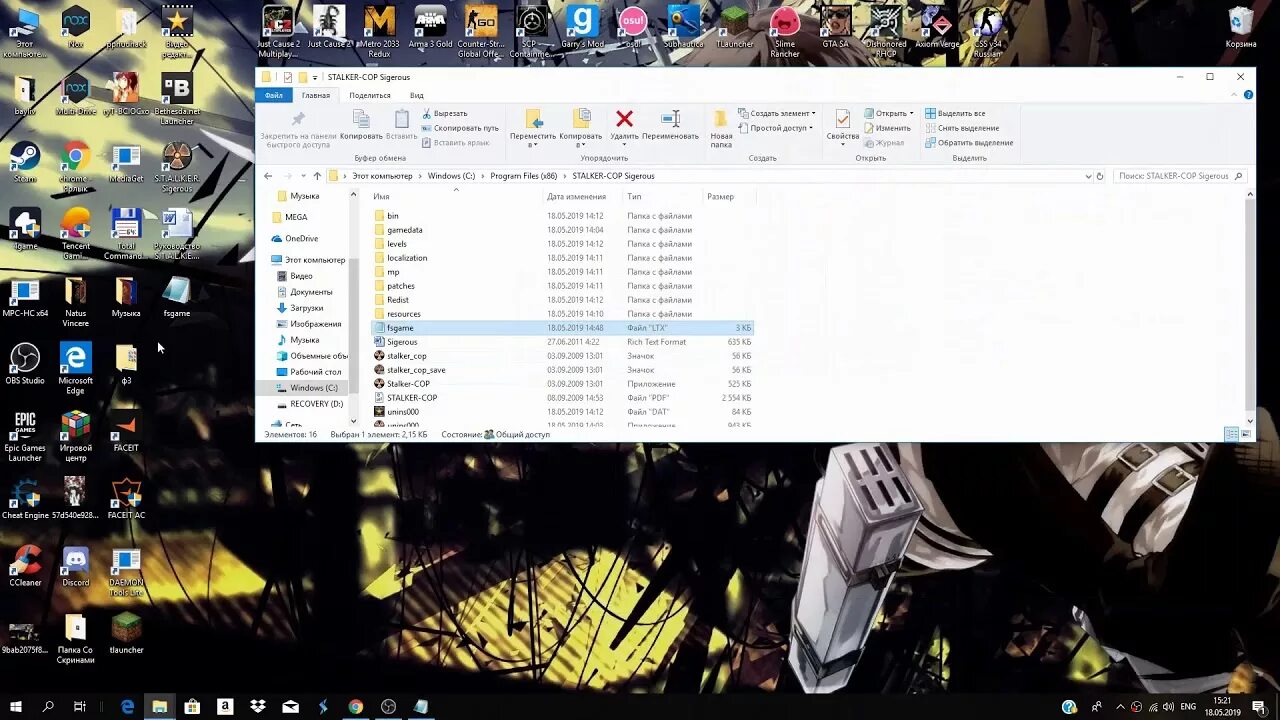Open Chrome from the taskbar
The width and height of the screenshot is (1280, 720).
[355, 706]
